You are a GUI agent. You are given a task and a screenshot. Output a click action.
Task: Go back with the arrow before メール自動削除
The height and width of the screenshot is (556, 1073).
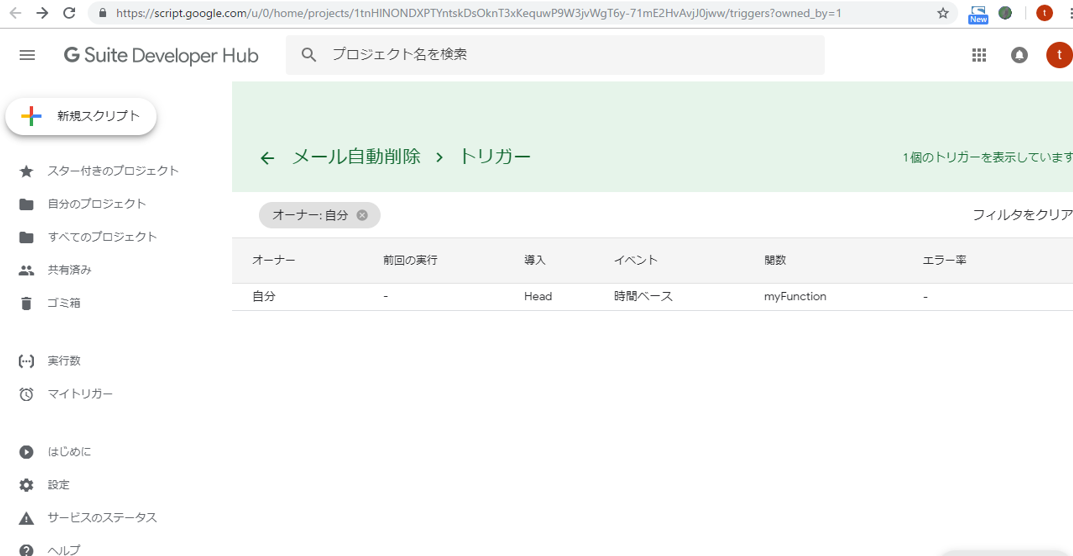tap(267, 158)
